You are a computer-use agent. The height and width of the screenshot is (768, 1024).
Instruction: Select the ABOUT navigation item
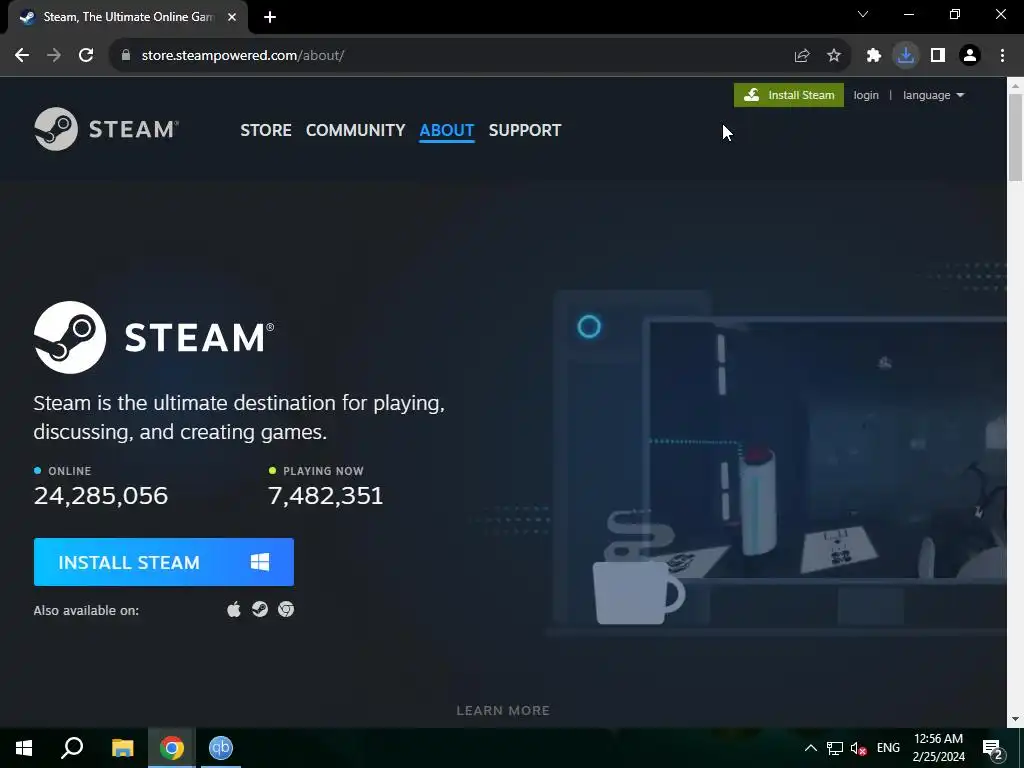447,130
